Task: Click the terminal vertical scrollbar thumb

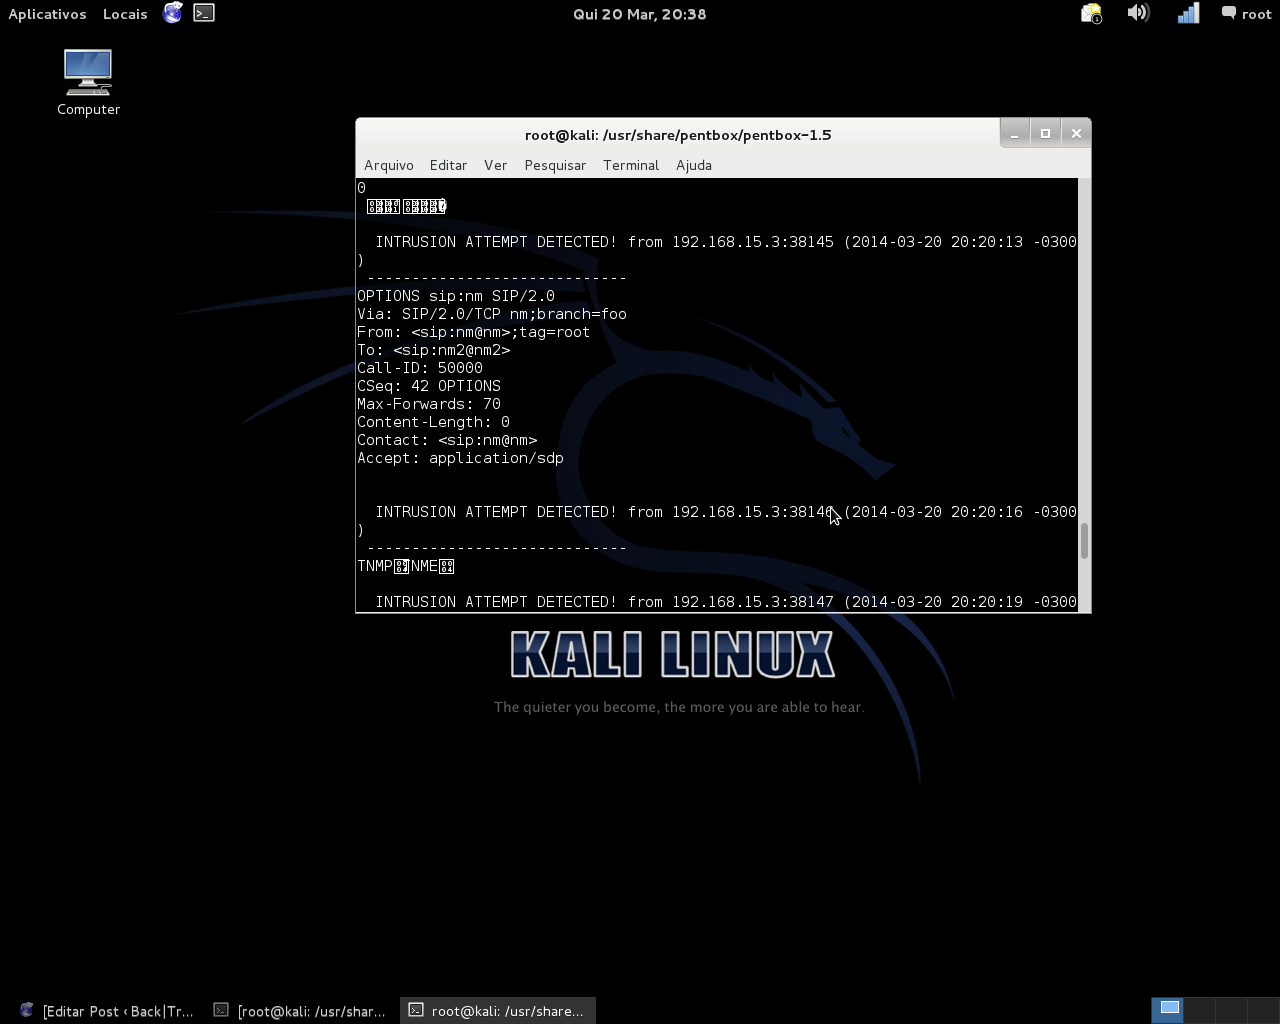Action: click(1084, 540)
